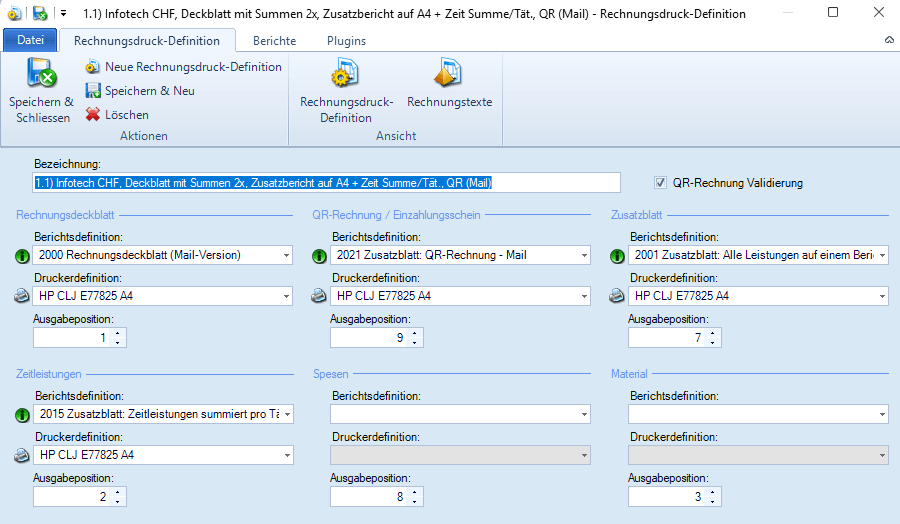Click the save icon in title bar
This screenshot has height=524, width=900.
(39, 14)
